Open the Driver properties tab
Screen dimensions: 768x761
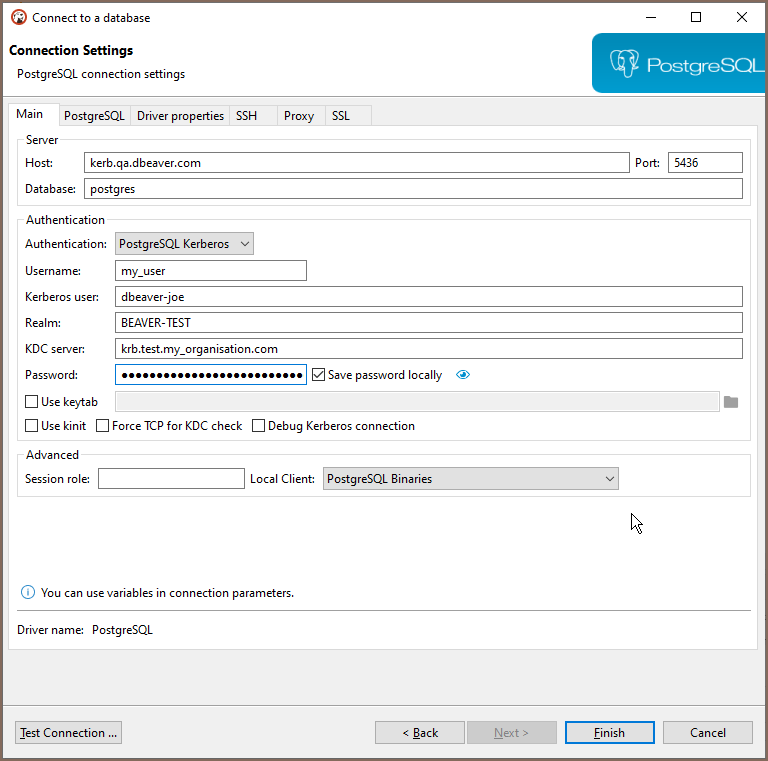180,116
